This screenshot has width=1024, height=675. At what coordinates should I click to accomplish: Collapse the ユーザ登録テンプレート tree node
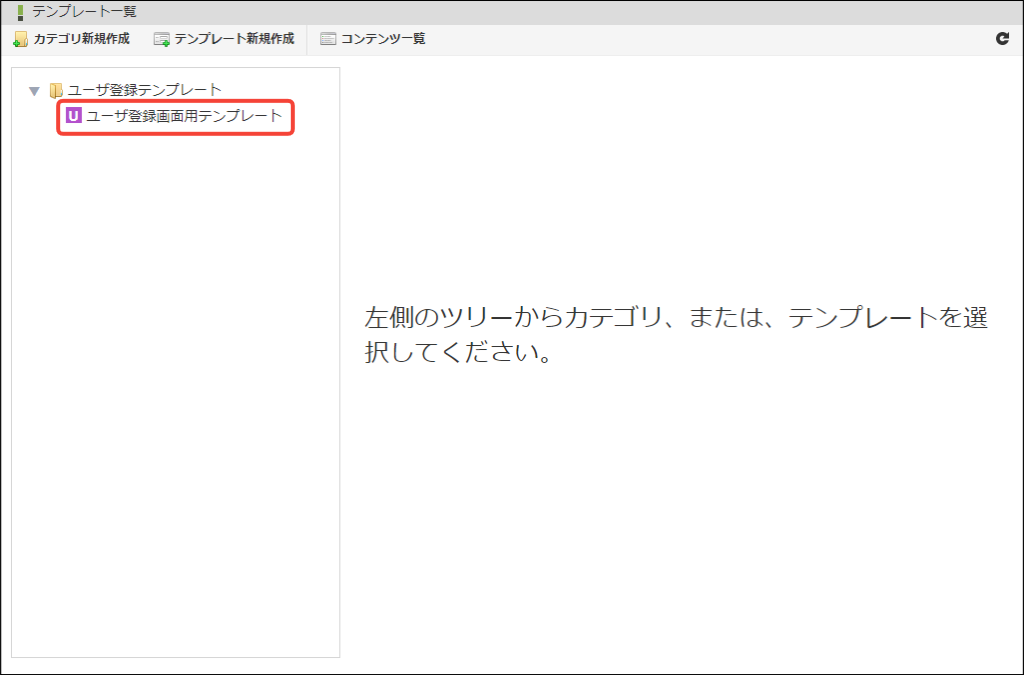point(35,91)
